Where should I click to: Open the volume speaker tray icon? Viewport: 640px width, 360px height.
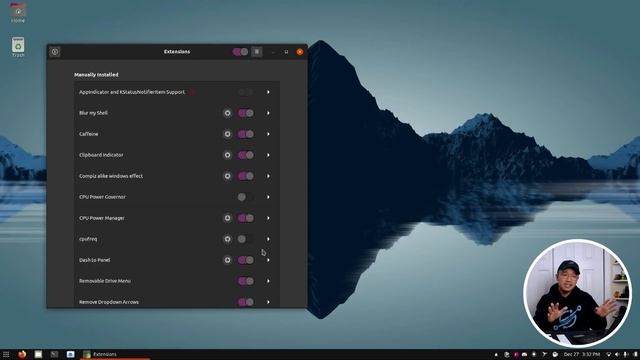[617, 354]
